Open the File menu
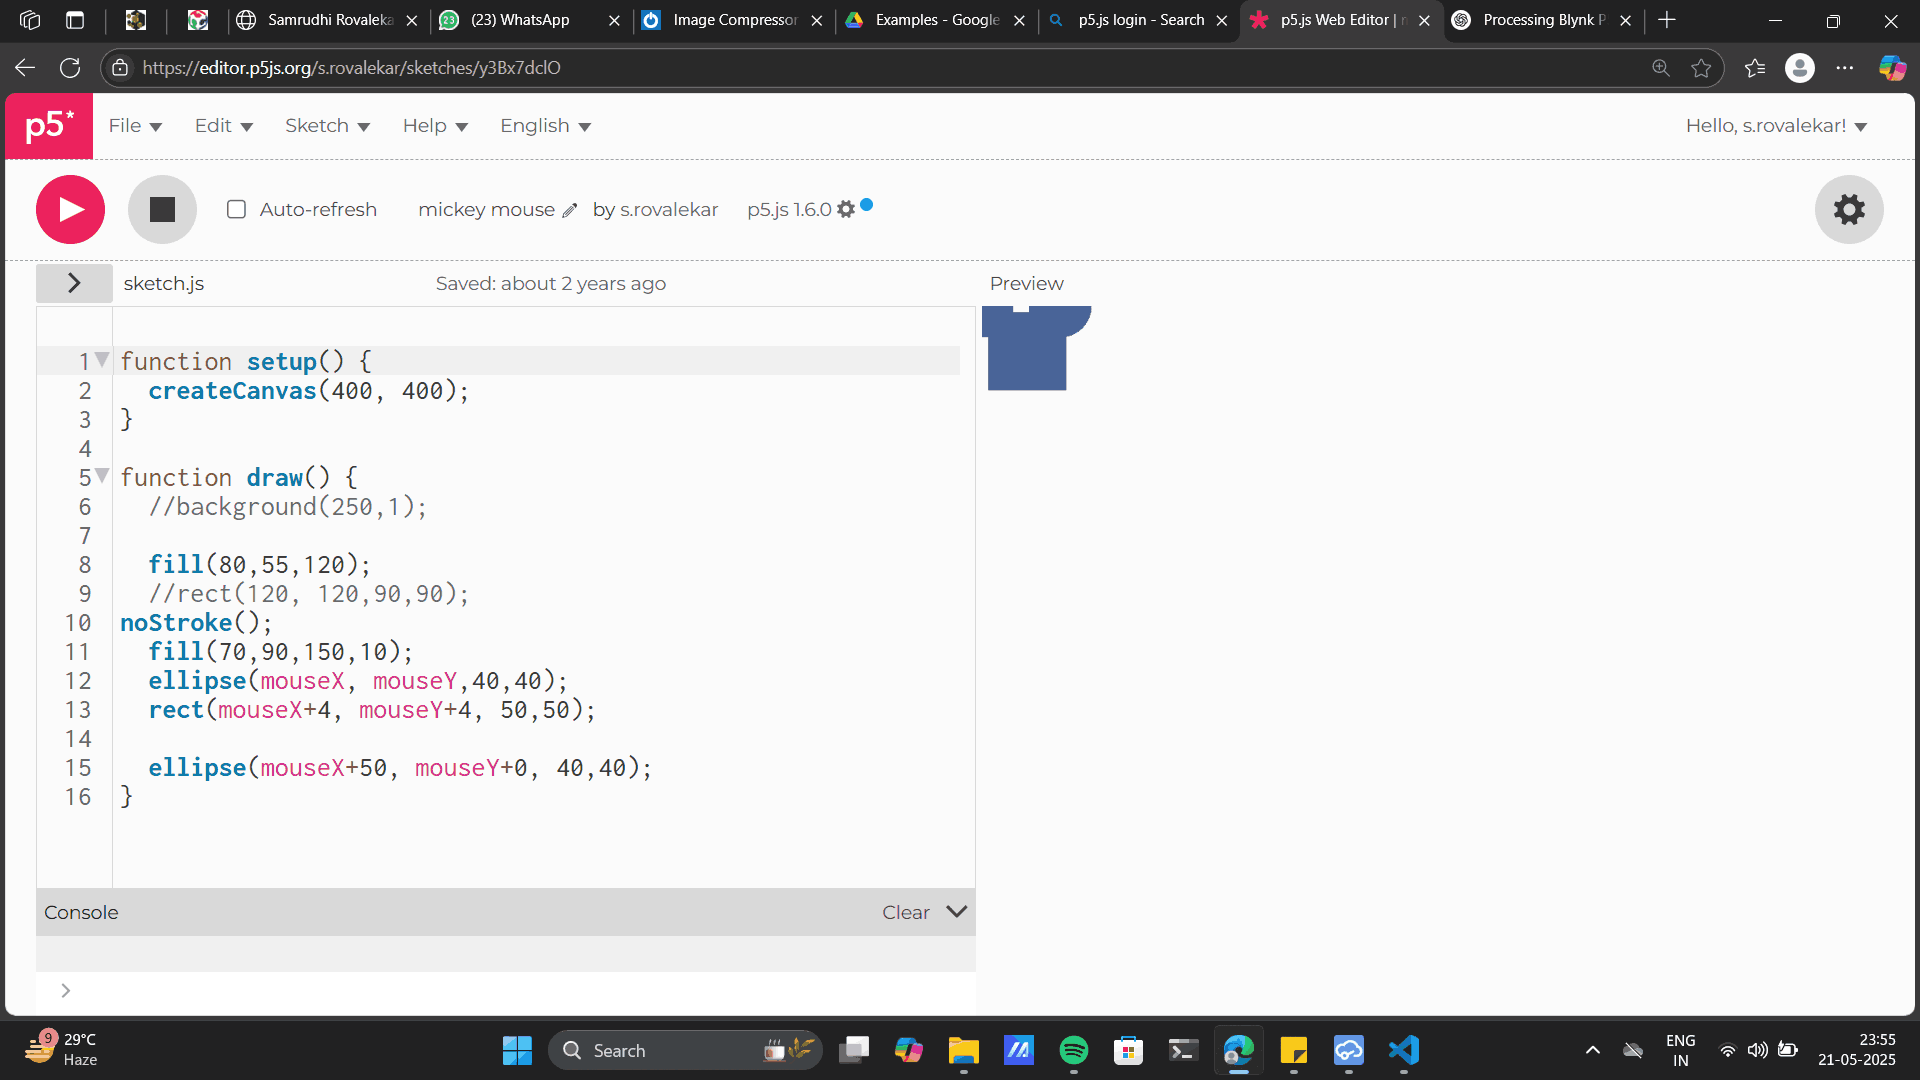The image size is (1920, 1080). [x=135, y=126]
